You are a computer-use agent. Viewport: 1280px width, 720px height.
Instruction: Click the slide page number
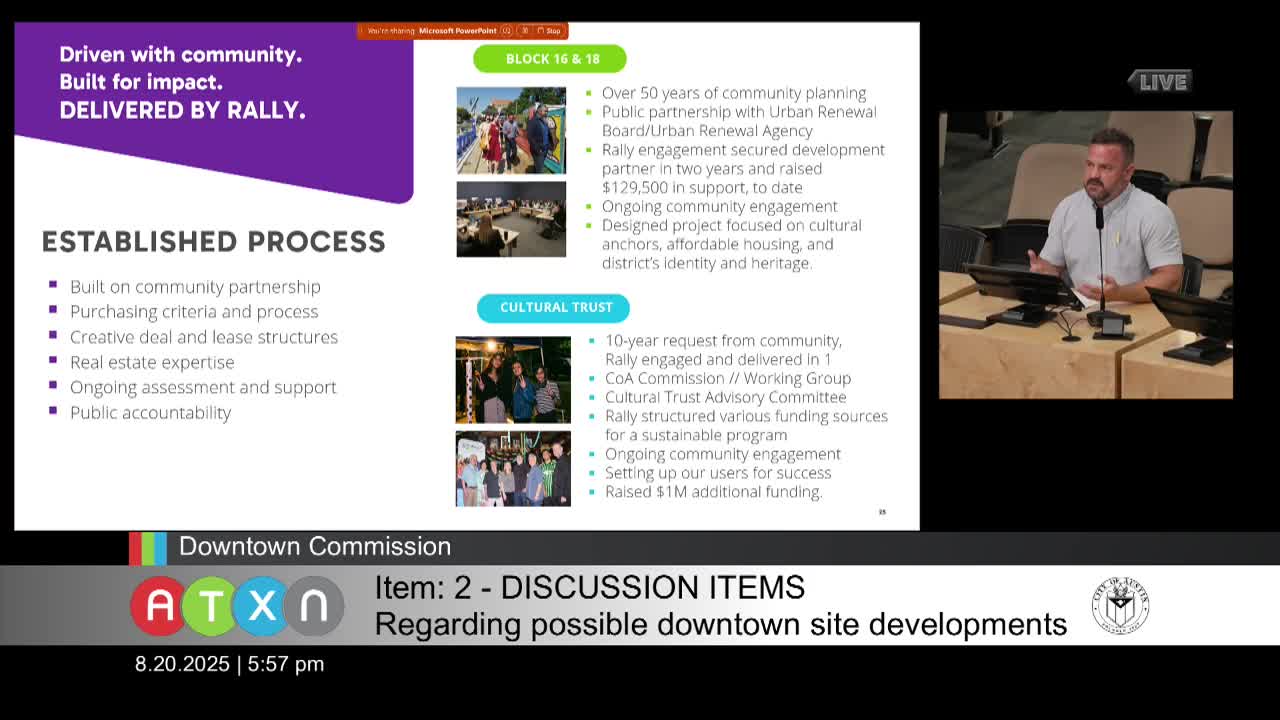click(x=882, y=512)
